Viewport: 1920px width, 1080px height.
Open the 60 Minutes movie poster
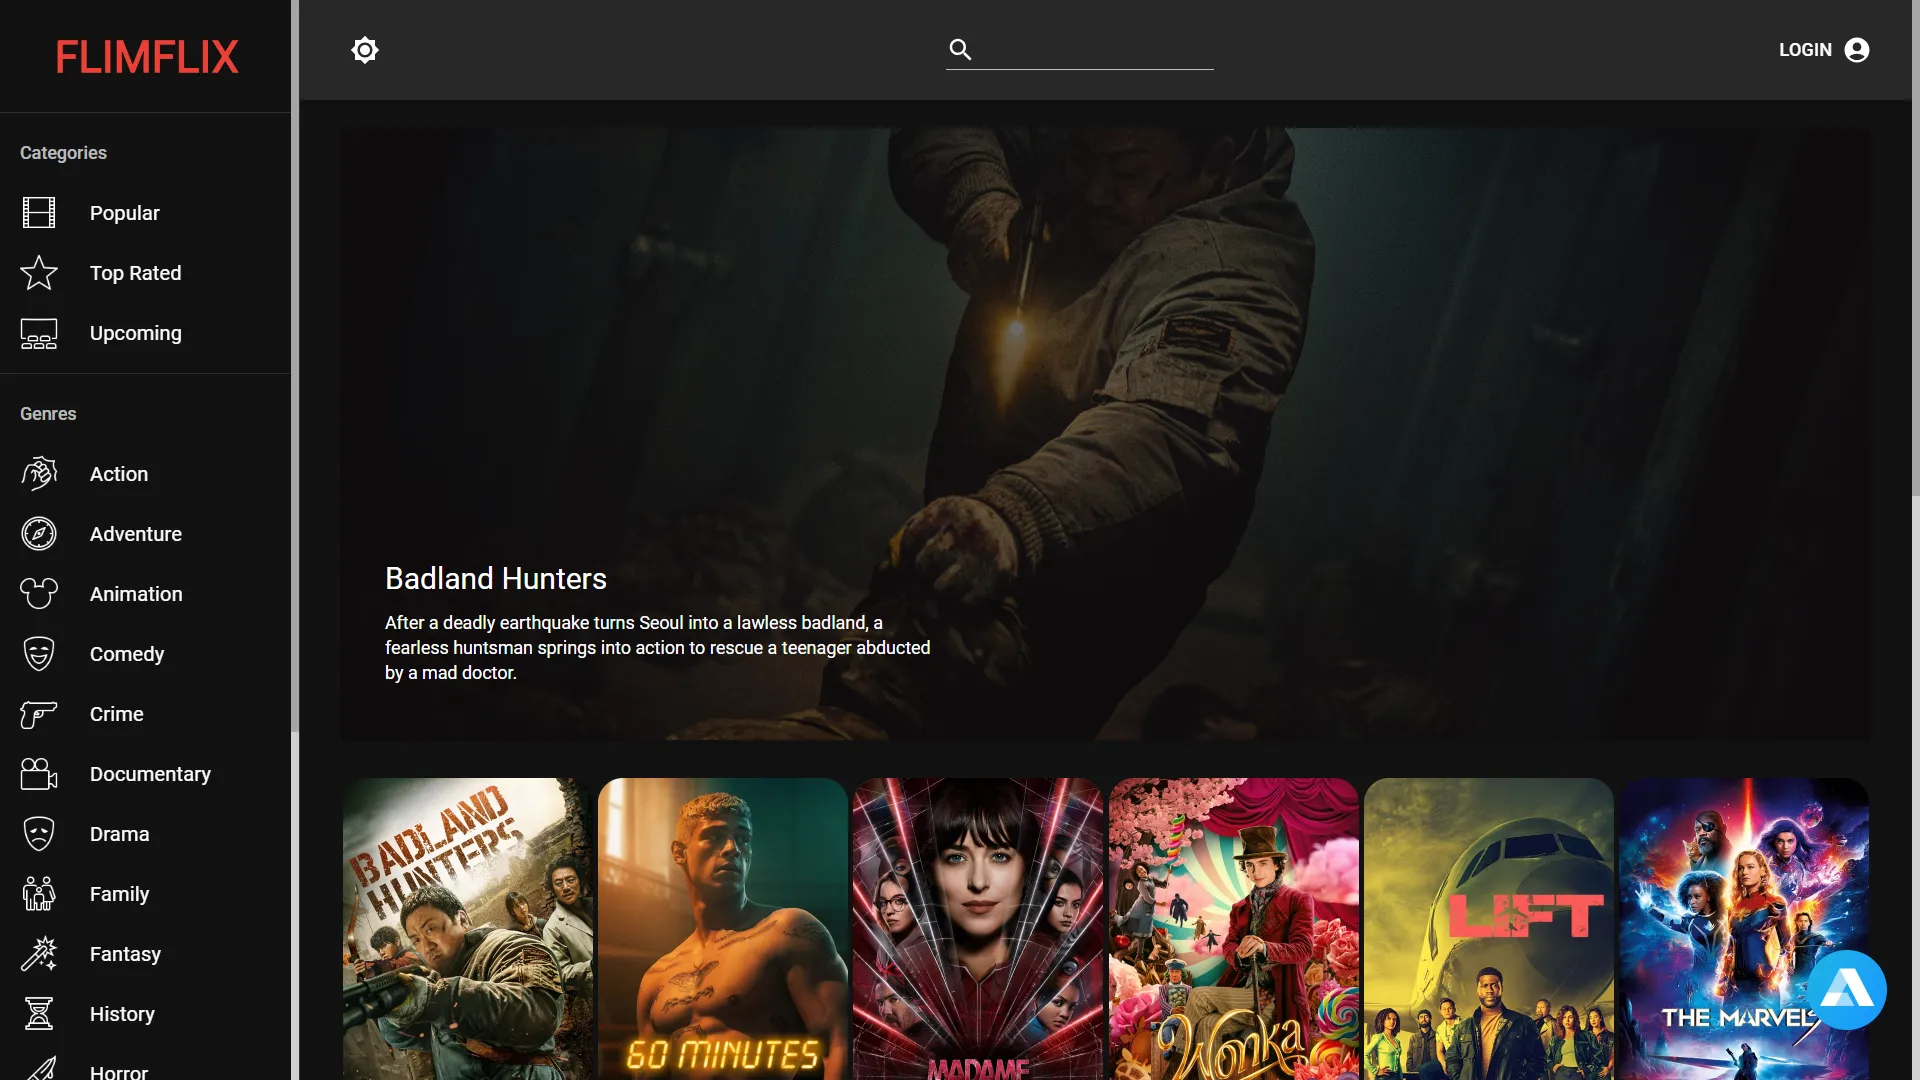[x=723, y=929]
